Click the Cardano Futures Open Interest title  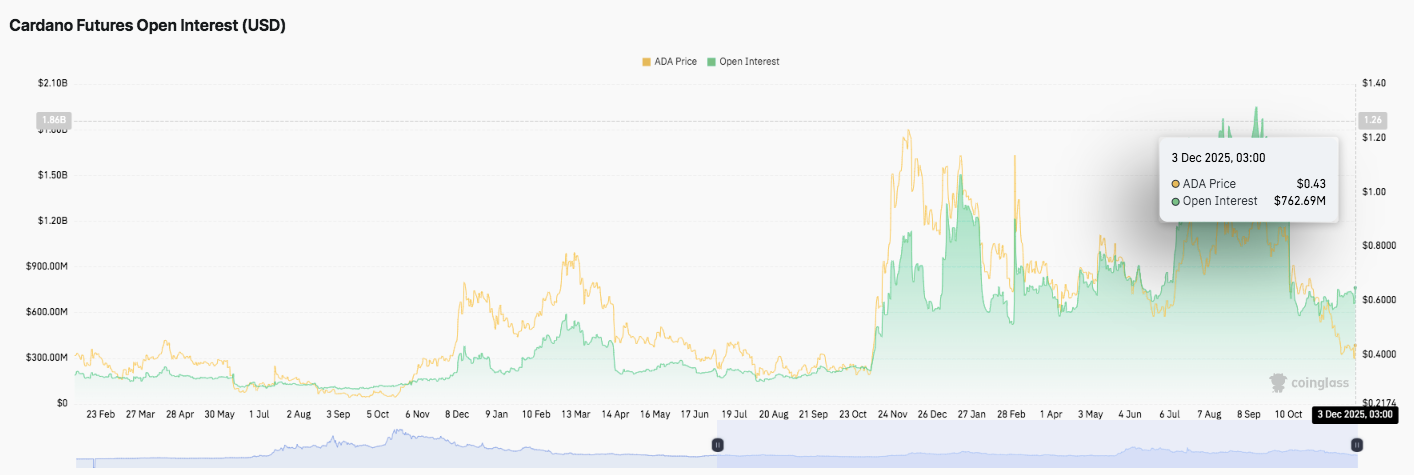(148, 27)
